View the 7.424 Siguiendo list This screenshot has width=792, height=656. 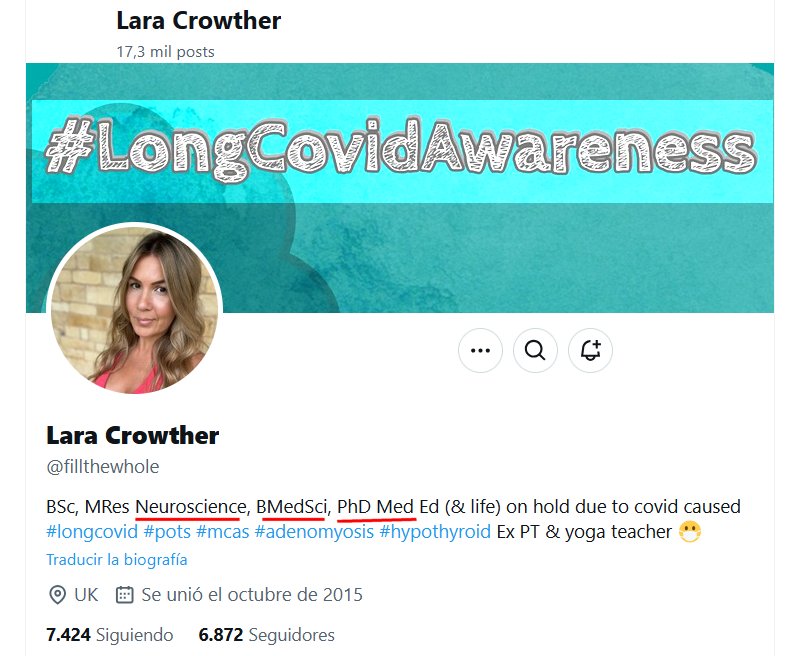110,635
